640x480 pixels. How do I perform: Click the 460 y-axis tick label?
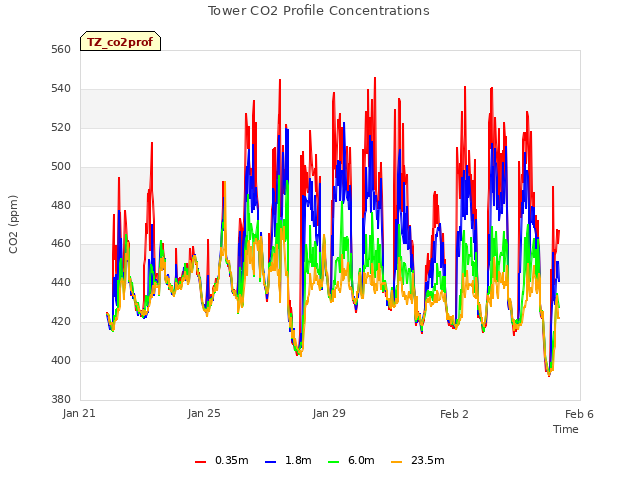tap(61, 244)
